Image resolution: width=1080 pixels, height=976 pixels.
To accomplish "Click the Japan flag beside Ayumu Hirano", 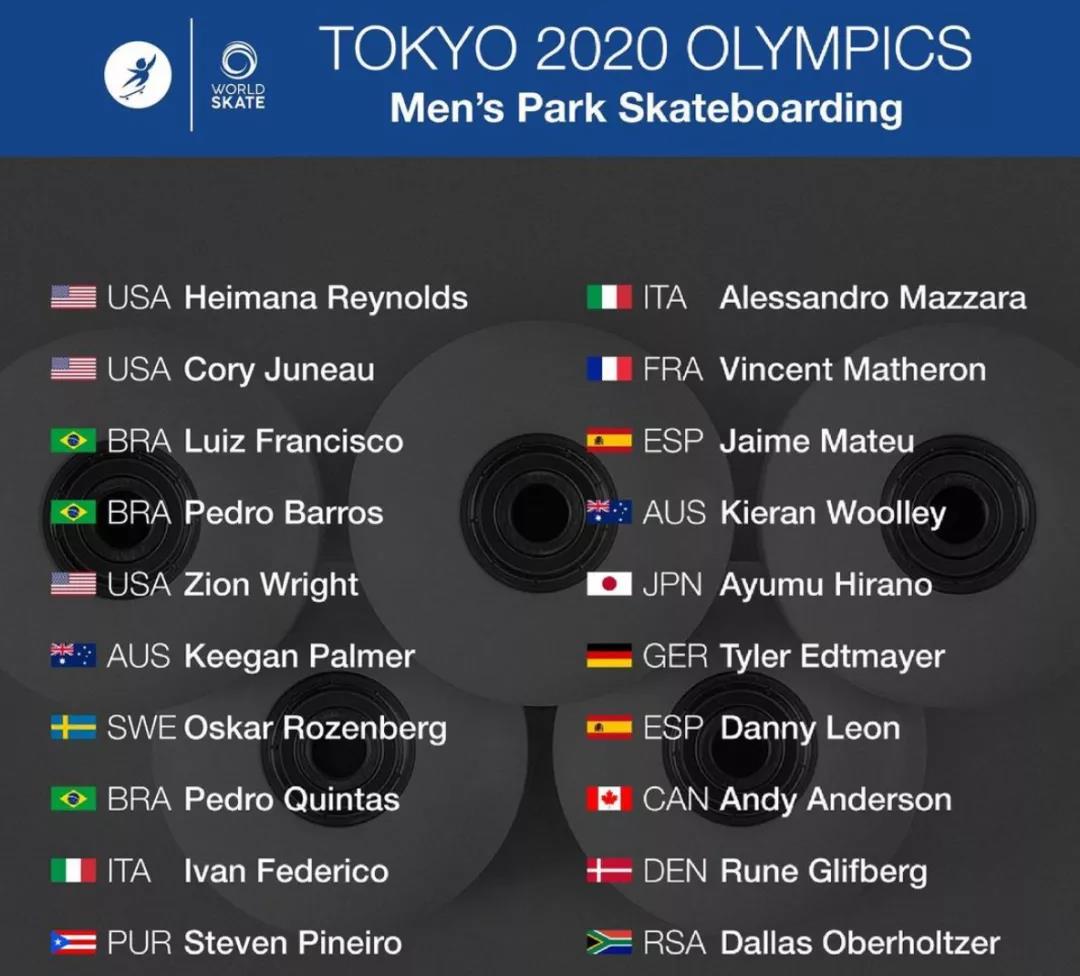I will tap(609, 584).
